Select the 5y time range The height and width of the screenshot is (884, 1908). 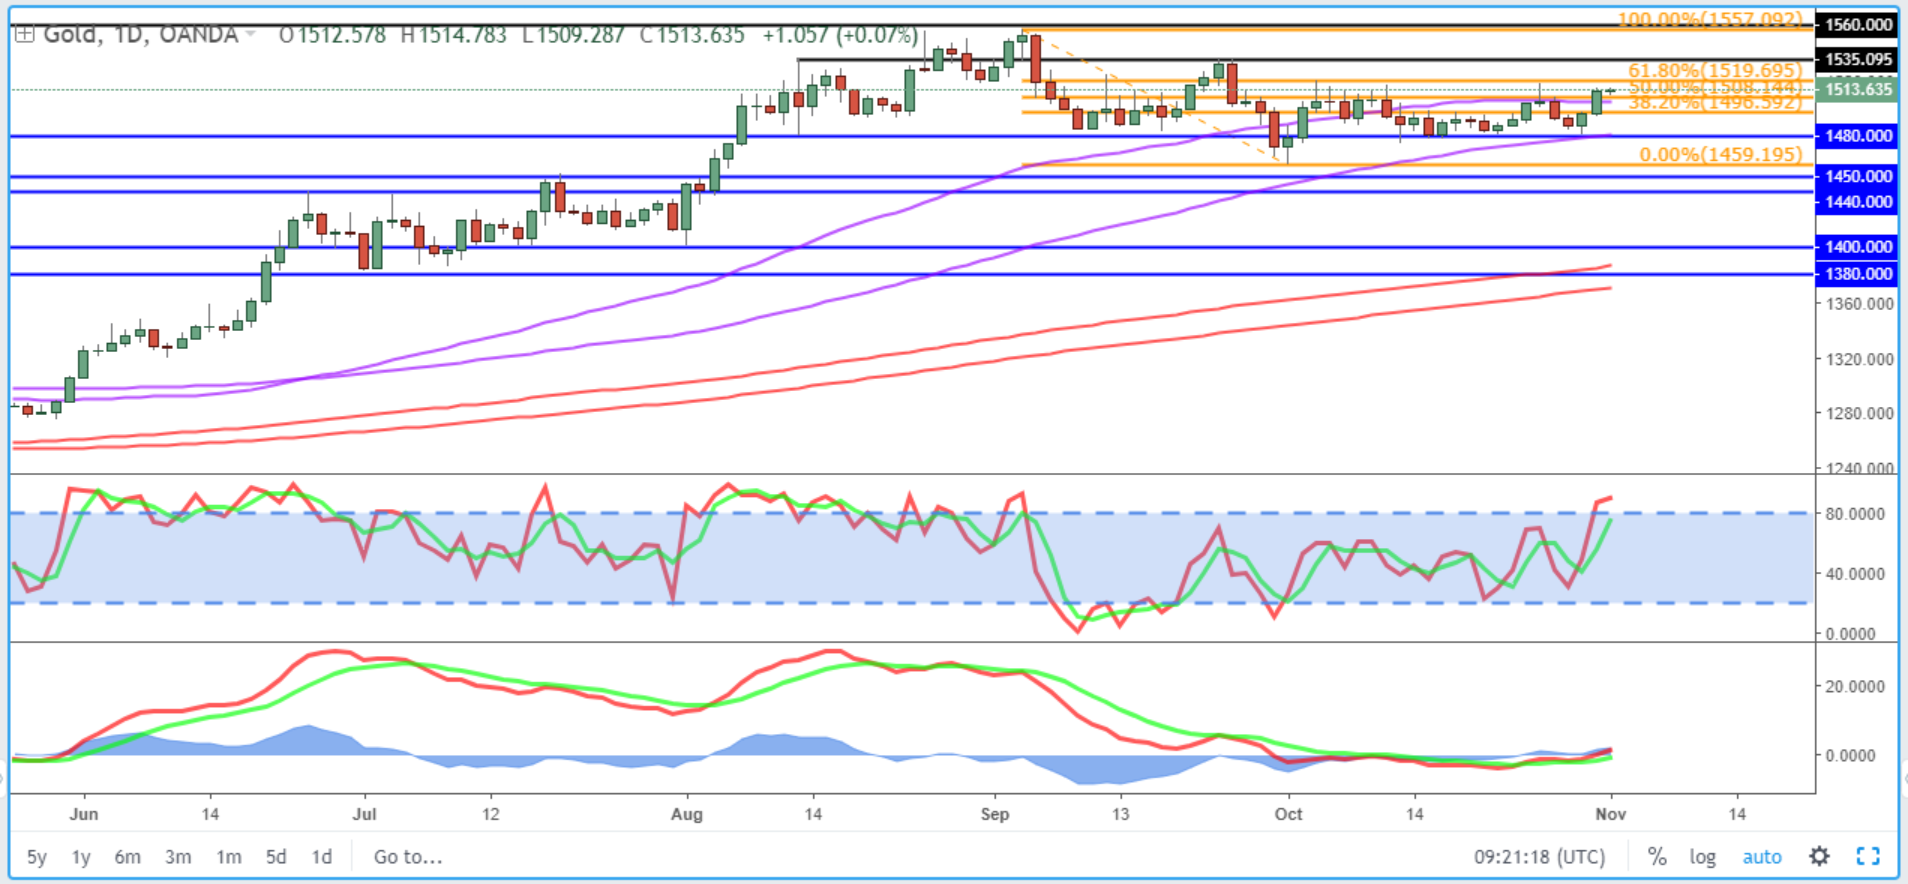point(36,857)
